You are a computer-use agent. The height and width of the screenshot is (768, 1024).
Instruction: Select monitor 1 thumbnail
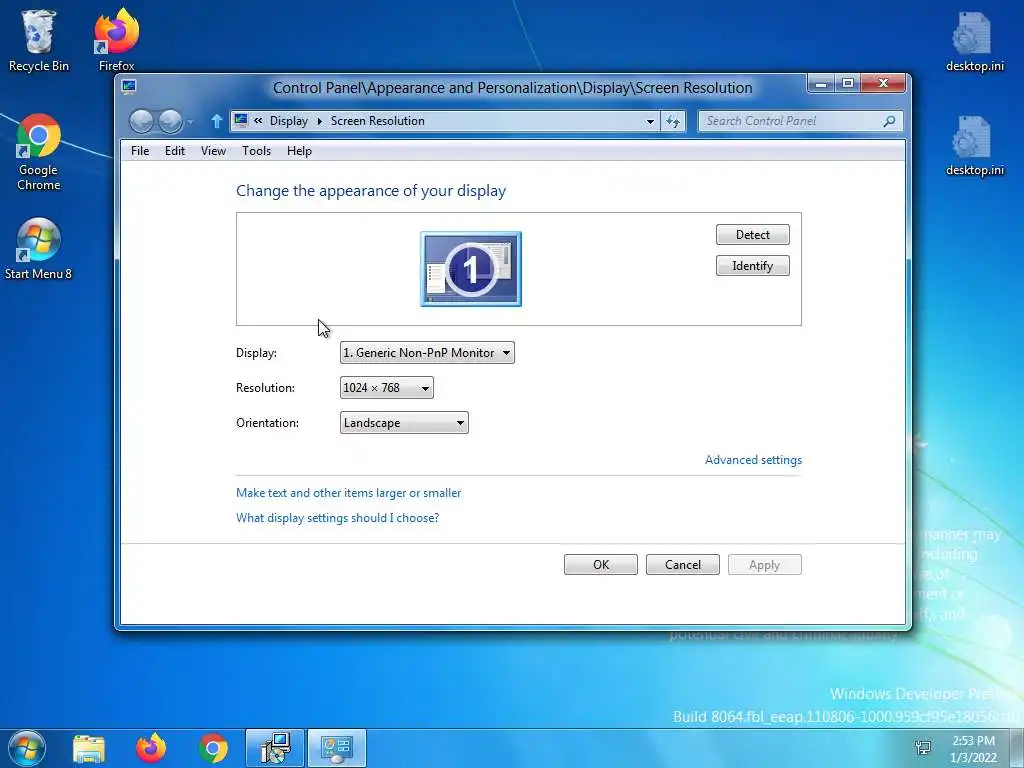point(471,268)
